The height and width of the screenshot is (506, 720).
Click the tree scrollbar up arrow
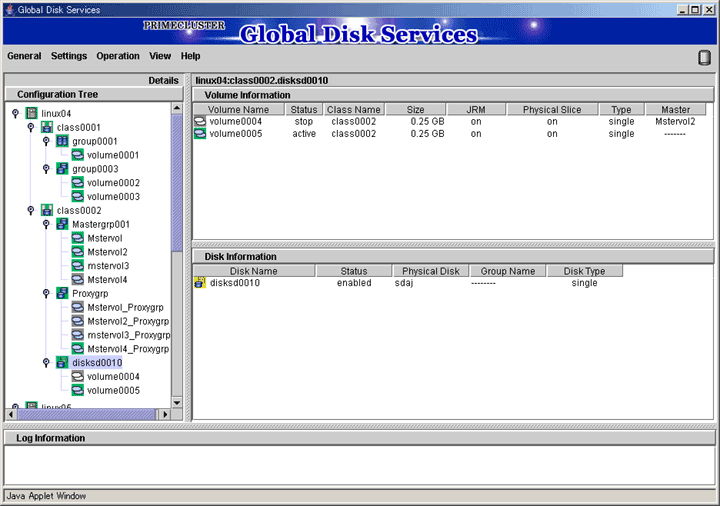click(x=177, y=108)
